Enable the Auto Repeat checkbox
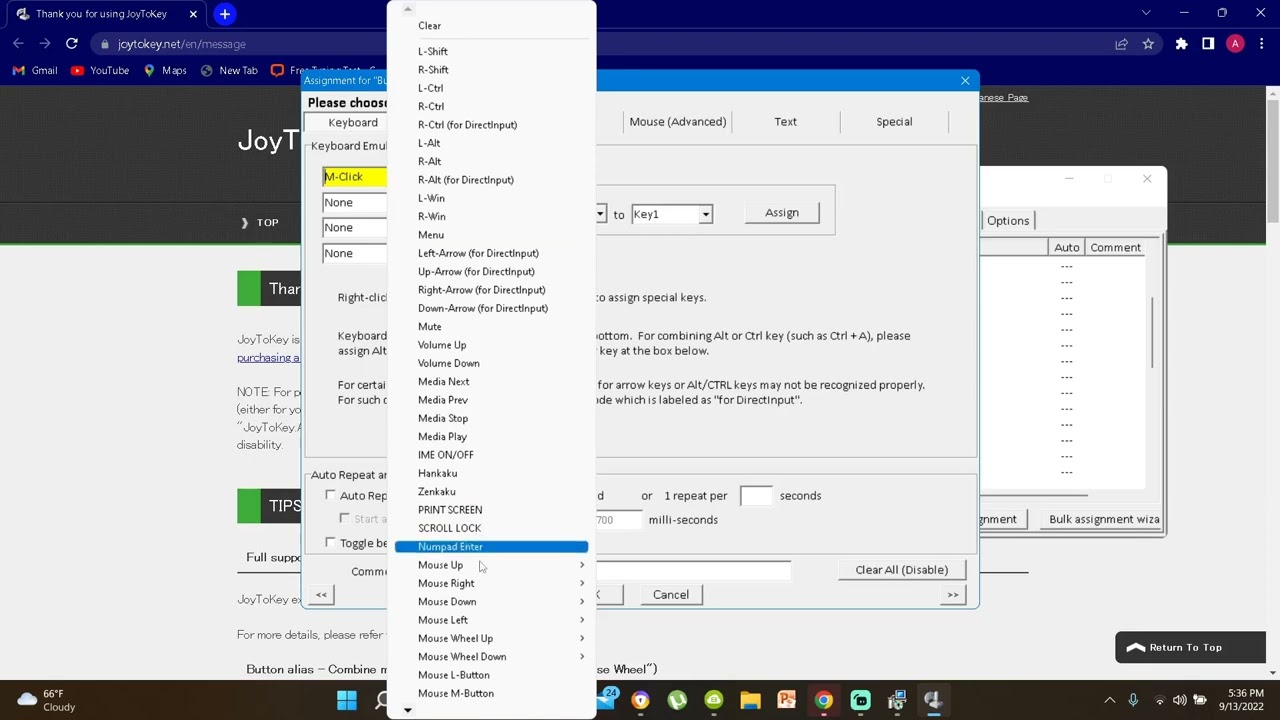Screen dimensions: 1280x720 tap(330, 495)
